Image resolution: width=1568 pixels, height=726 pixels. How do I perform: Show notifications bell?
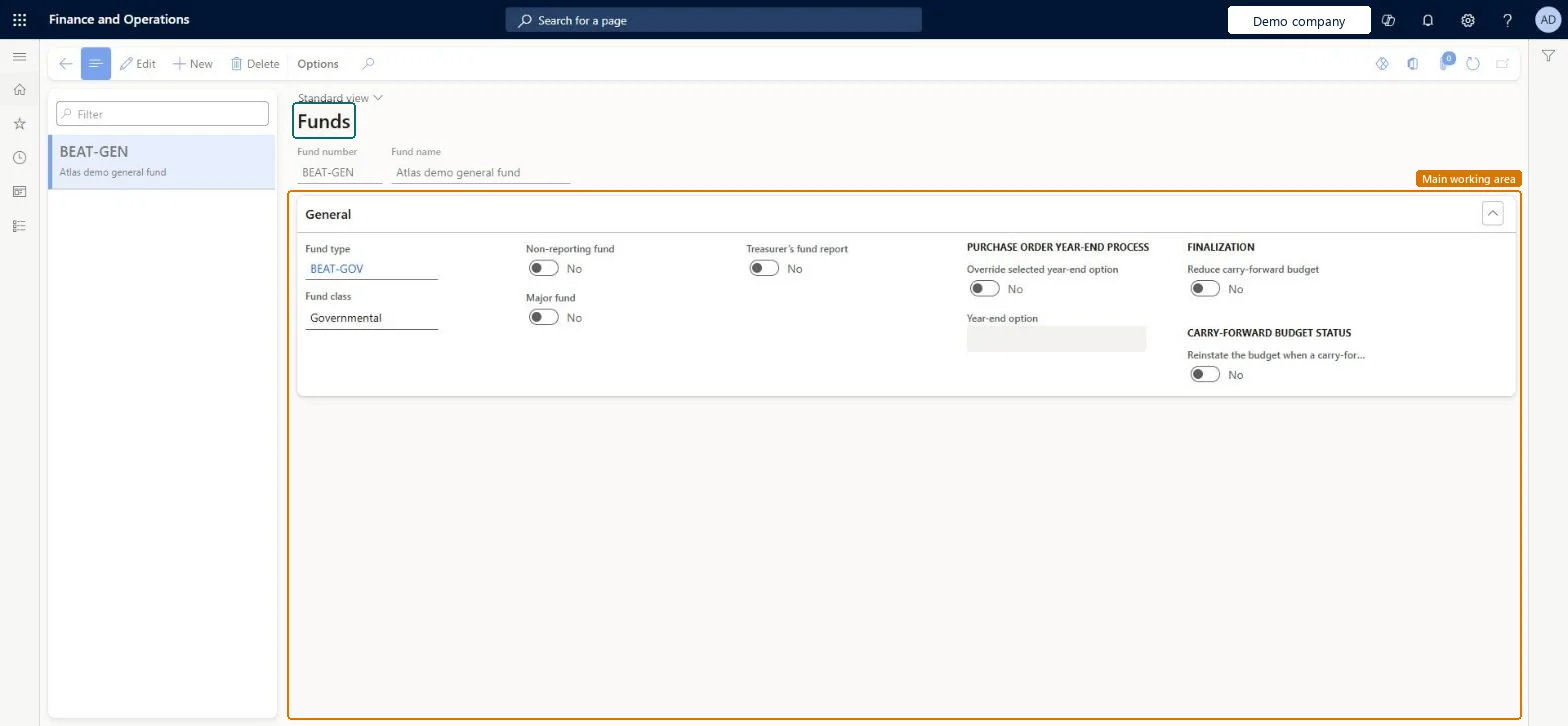(x=1428, y=20)
